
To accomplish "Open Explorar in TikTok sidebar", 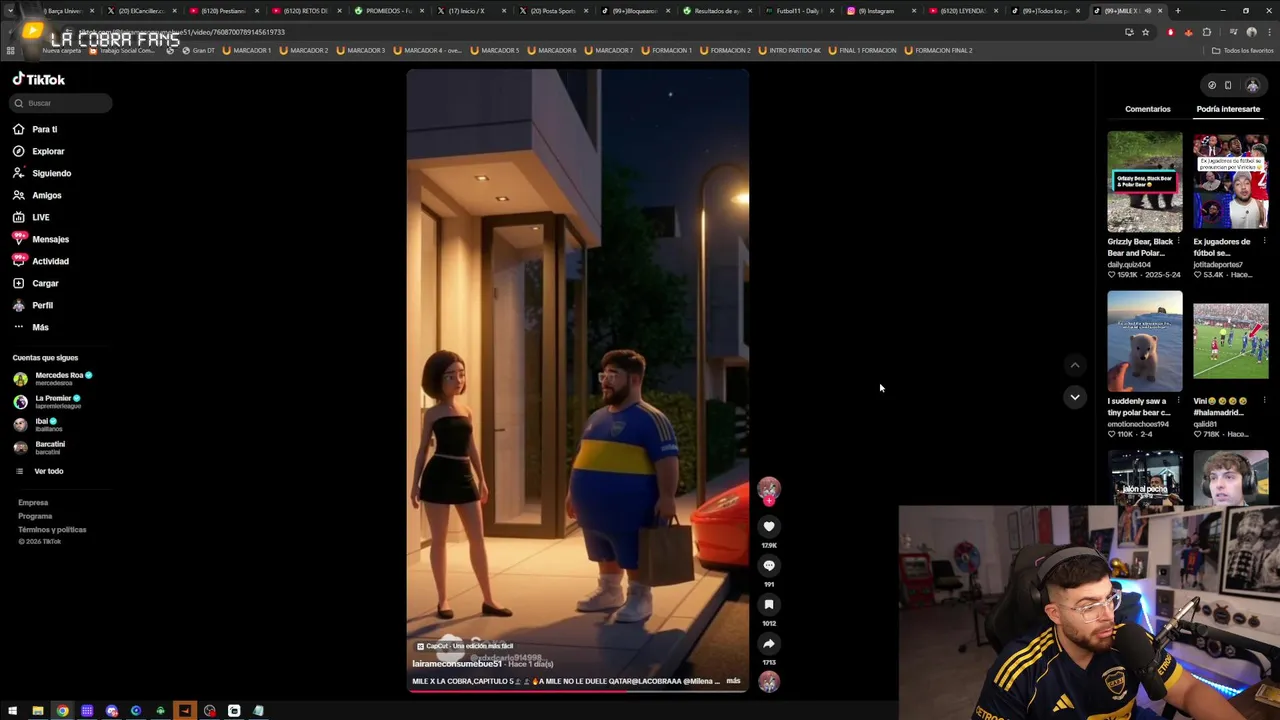I will click(38, 151).
